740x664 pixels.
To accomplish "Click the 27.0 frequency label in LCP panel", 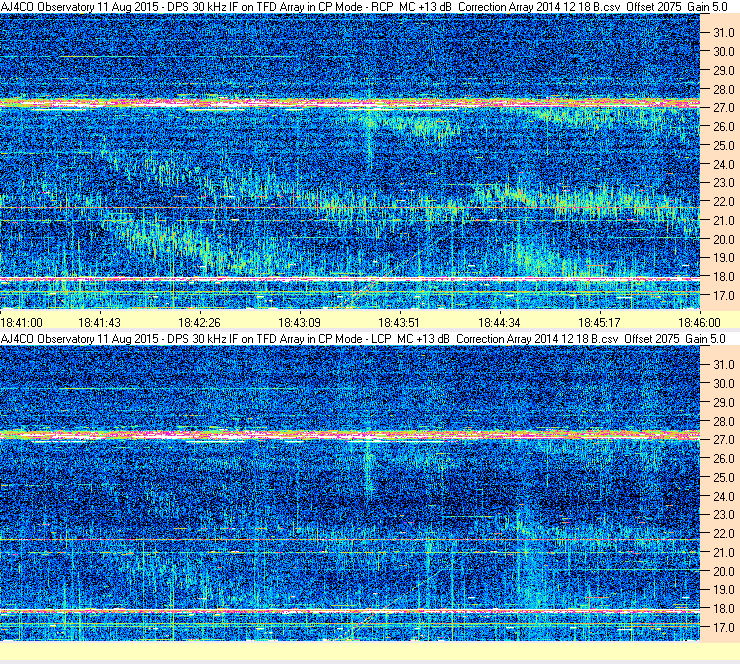I will click(723, 440).
